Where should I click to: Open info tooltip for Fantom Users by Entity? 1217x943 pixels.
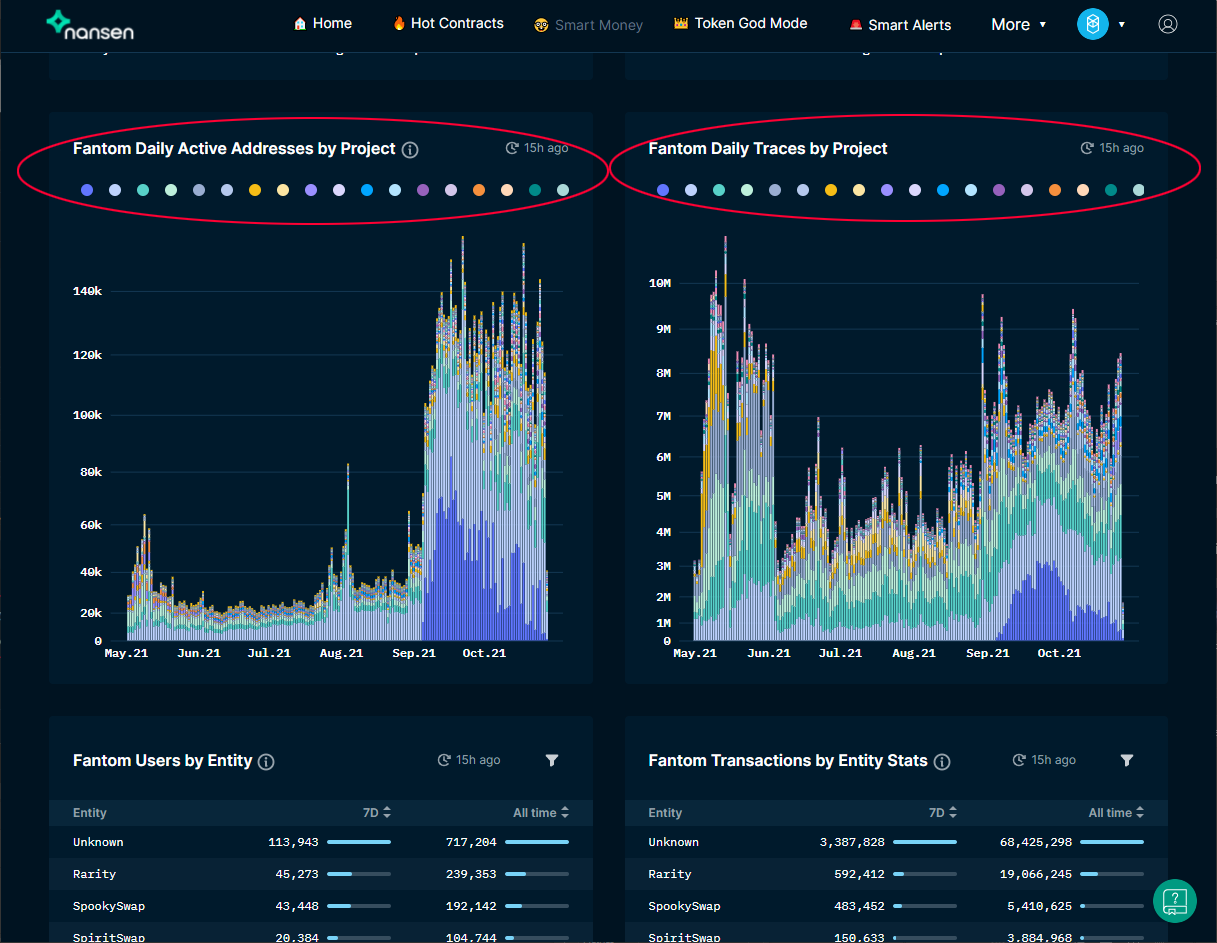pos(266,760)
